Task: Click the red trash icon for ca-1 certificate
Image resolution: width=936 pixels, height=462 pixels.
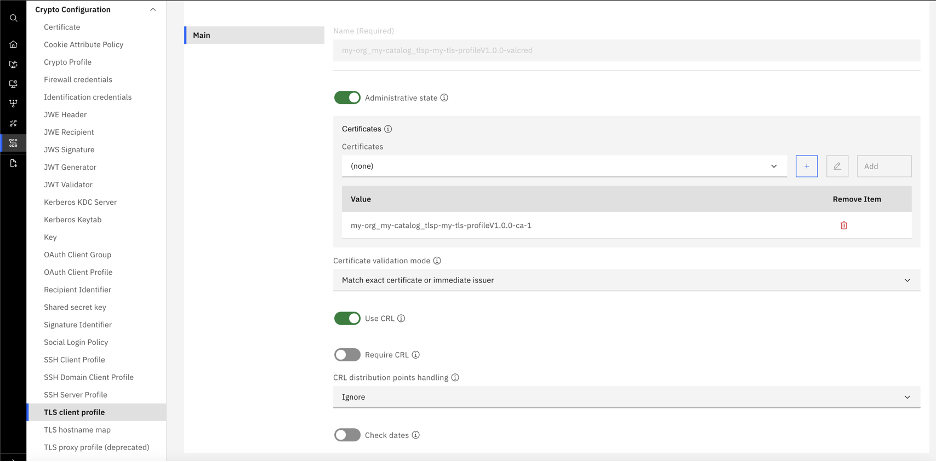Action: (843, 226)
